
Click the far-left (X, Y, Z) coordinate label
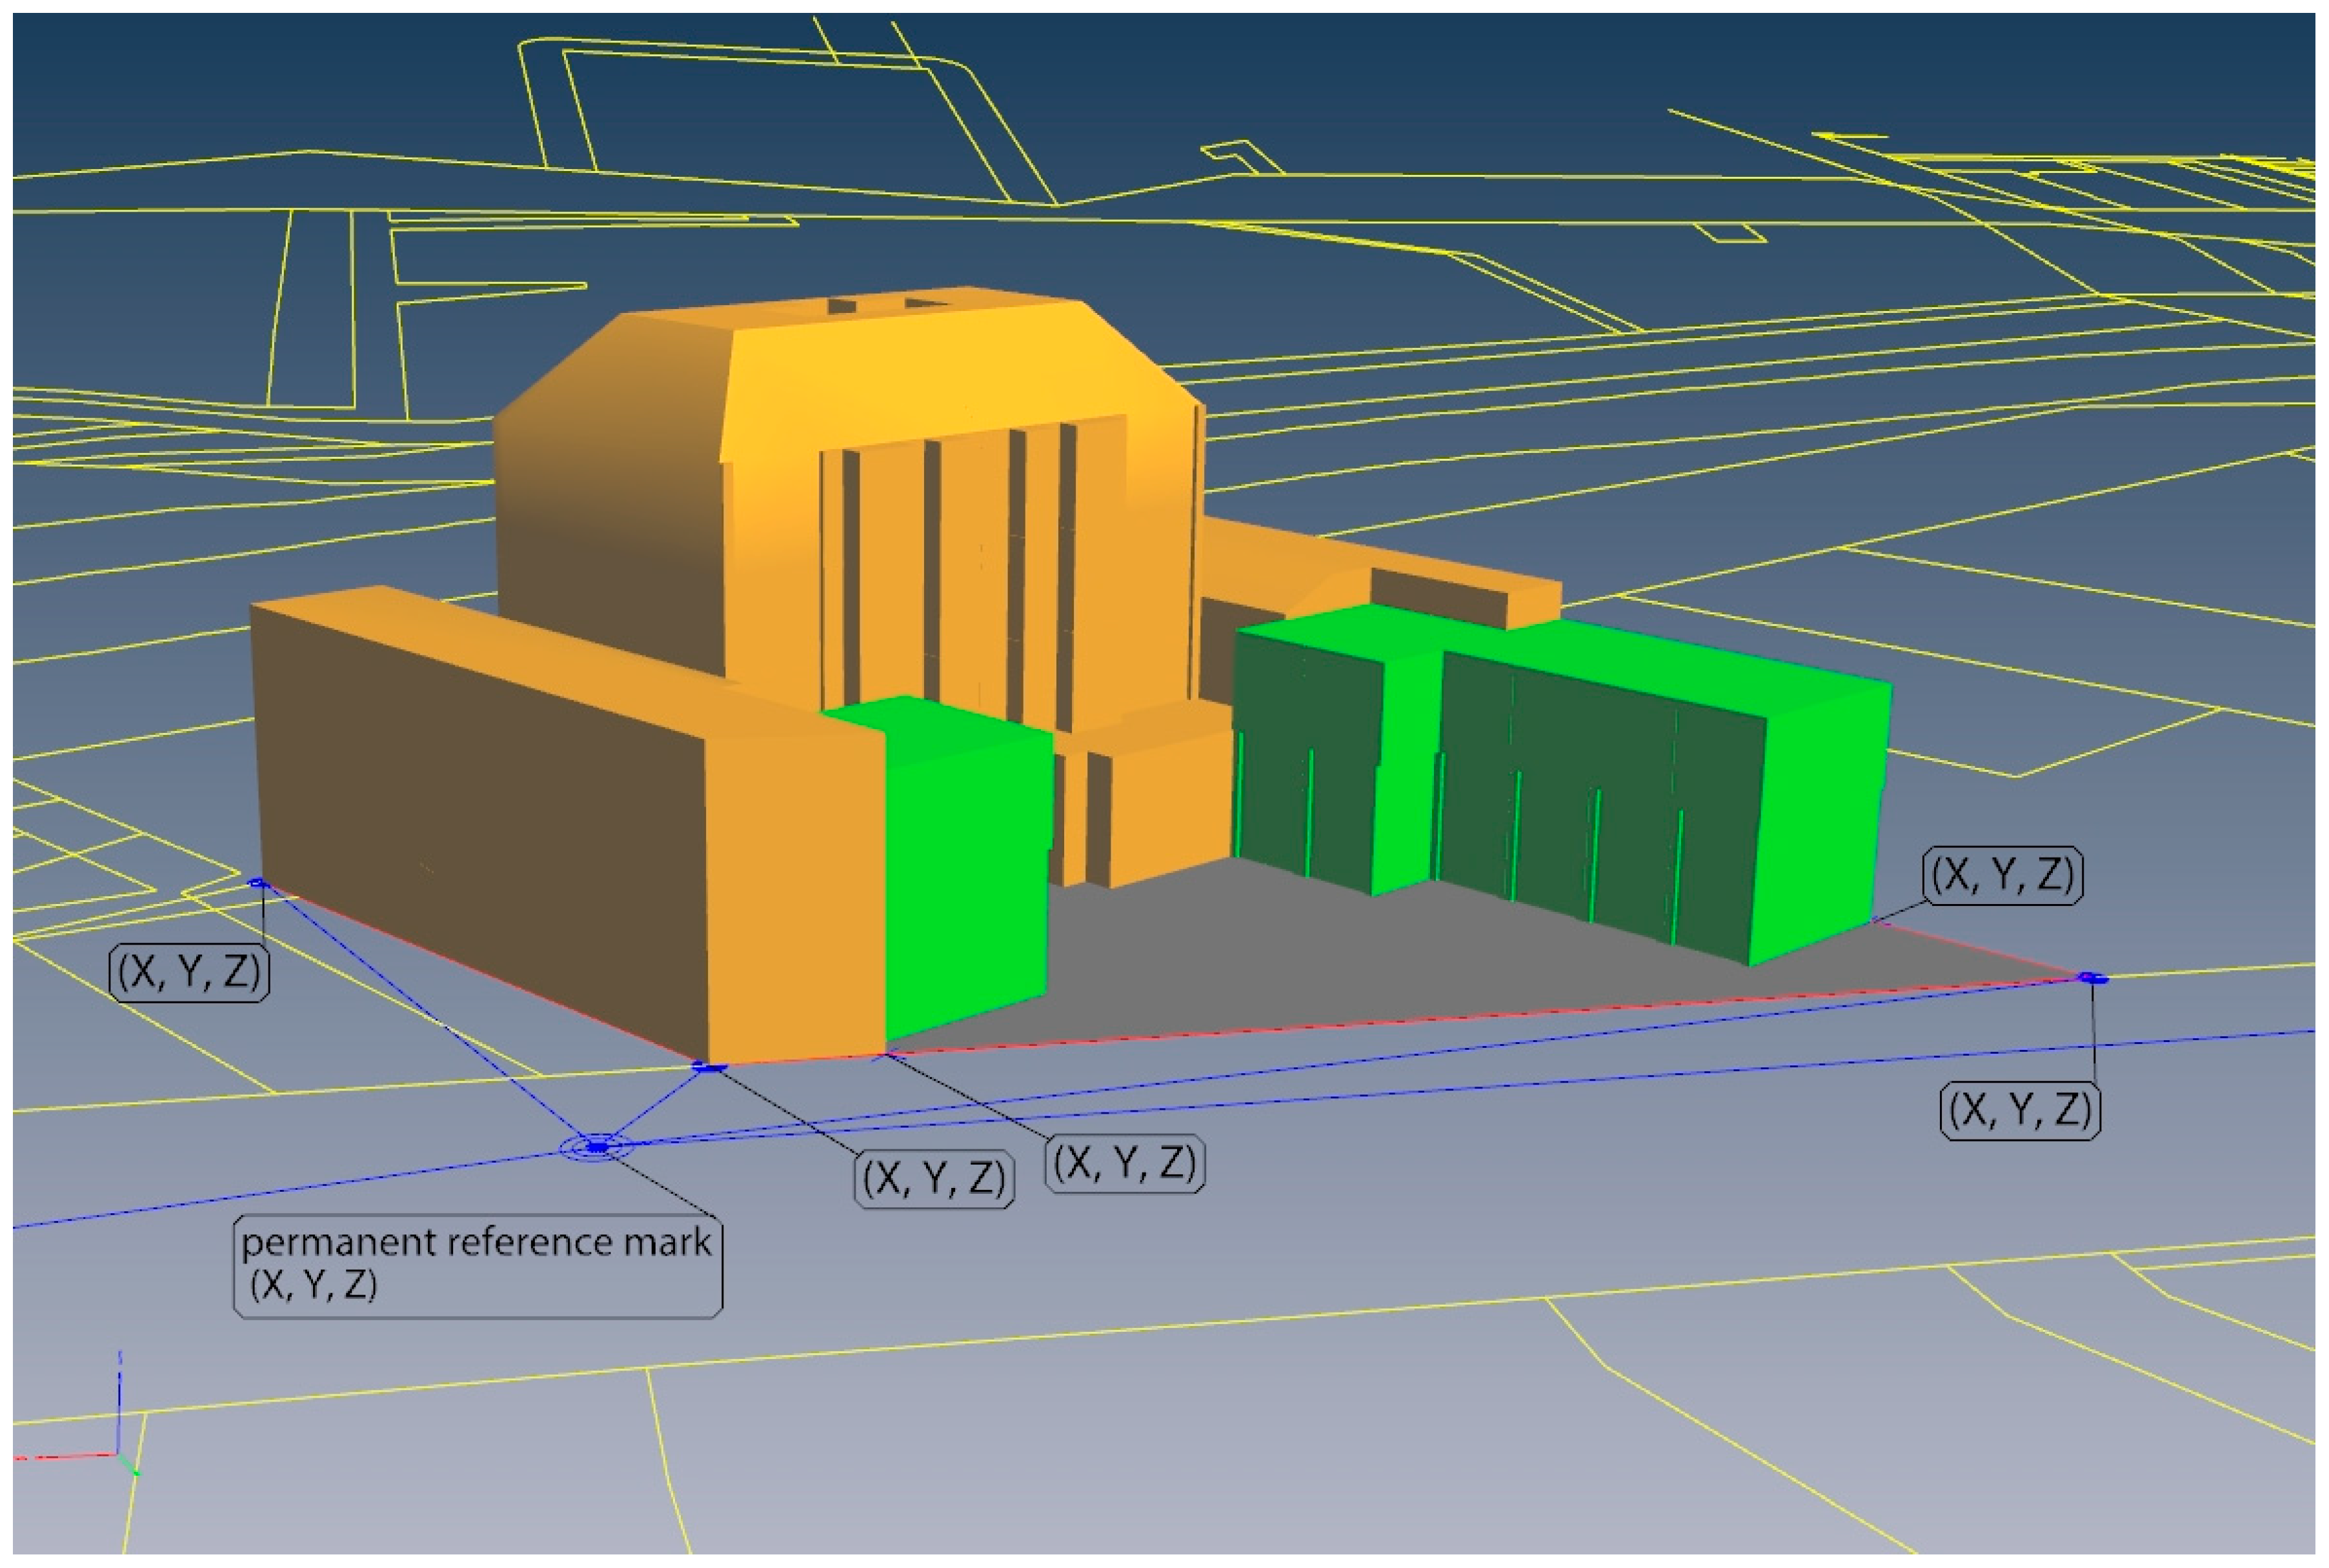189,972
